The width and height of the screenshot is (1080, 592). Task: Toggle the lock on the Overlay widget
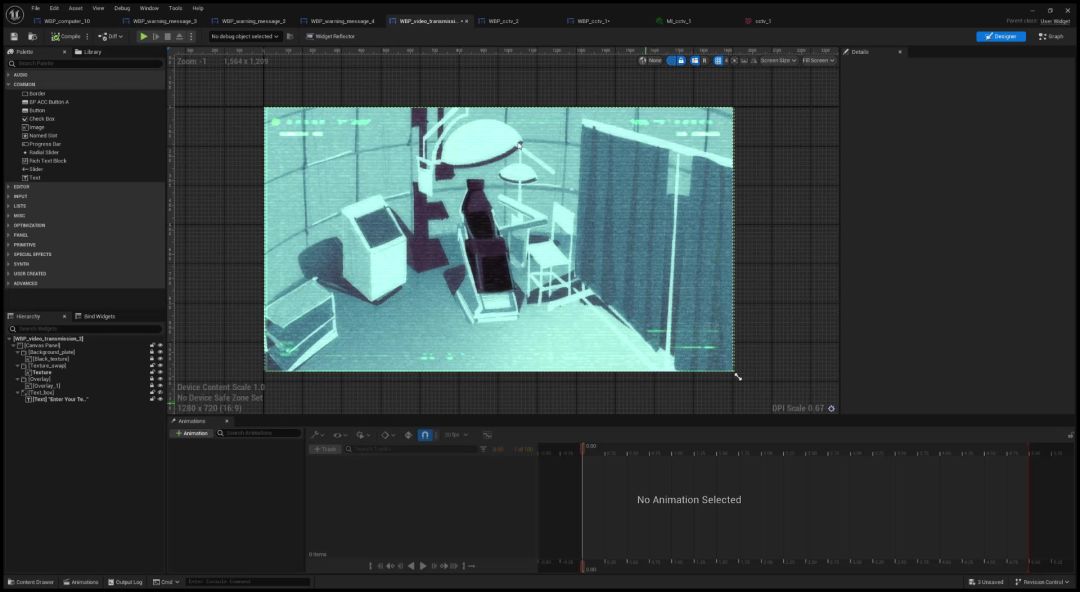pyautogui.click(x=152, y=379)
